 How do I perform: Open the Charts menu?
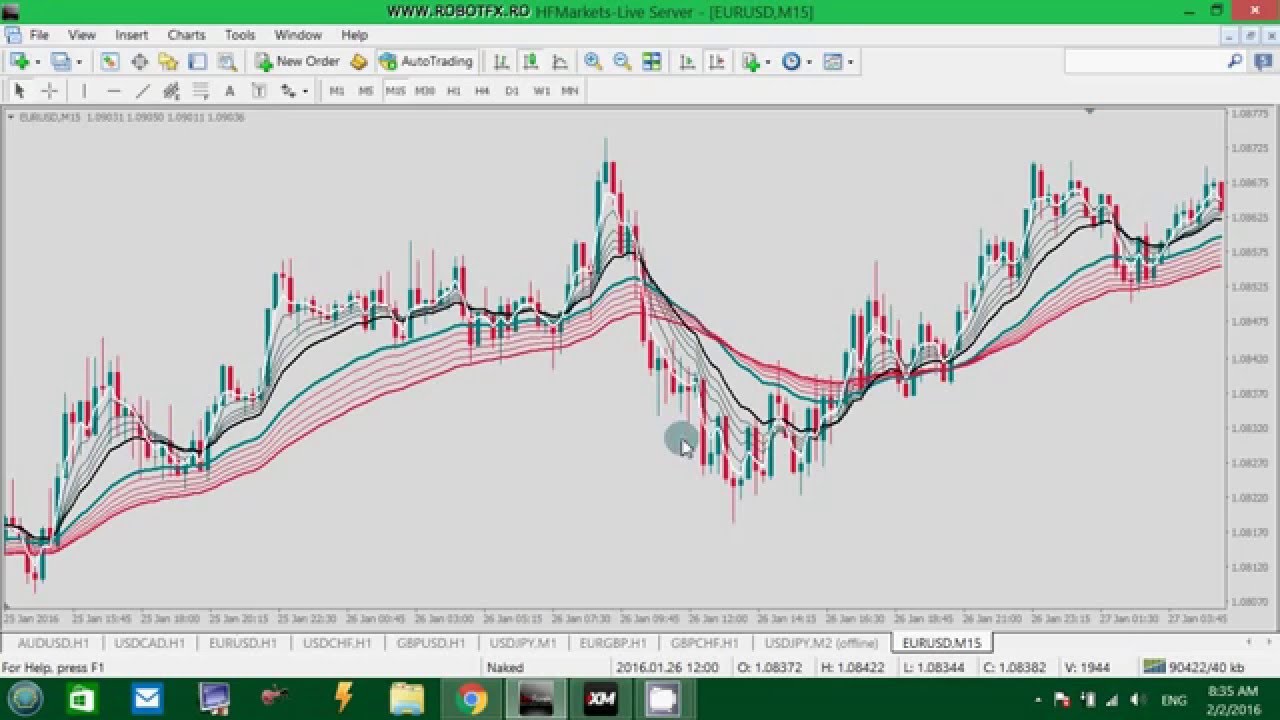[x=186, y=35]
